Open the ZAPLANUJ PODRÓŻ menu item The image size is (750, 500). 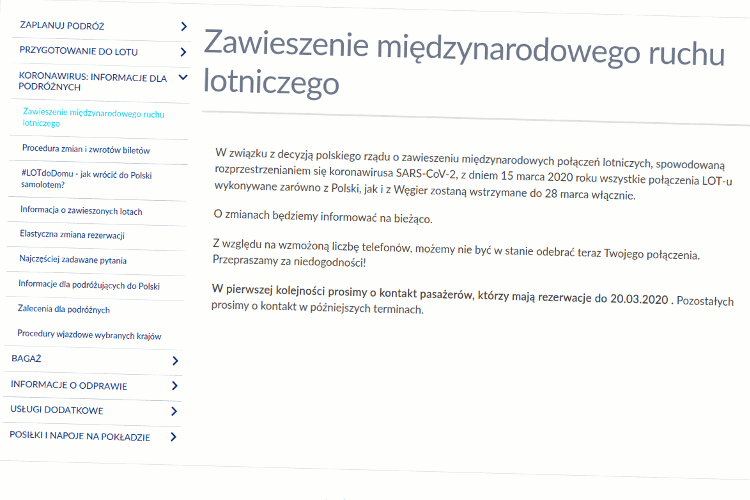point(62,25)
